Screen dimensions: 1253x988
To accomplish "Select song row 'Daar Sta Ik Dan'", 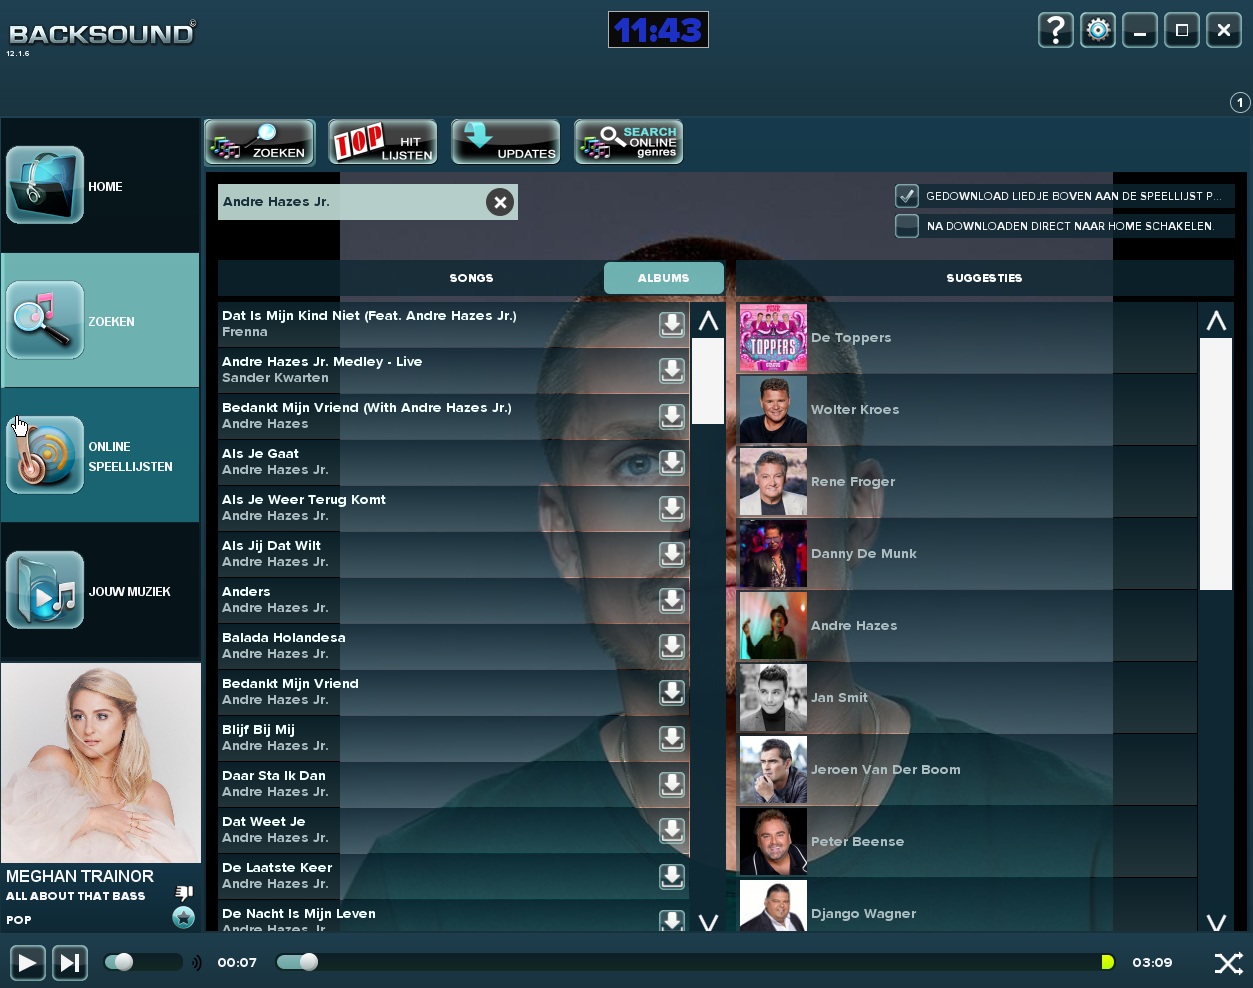I will 453,784.
